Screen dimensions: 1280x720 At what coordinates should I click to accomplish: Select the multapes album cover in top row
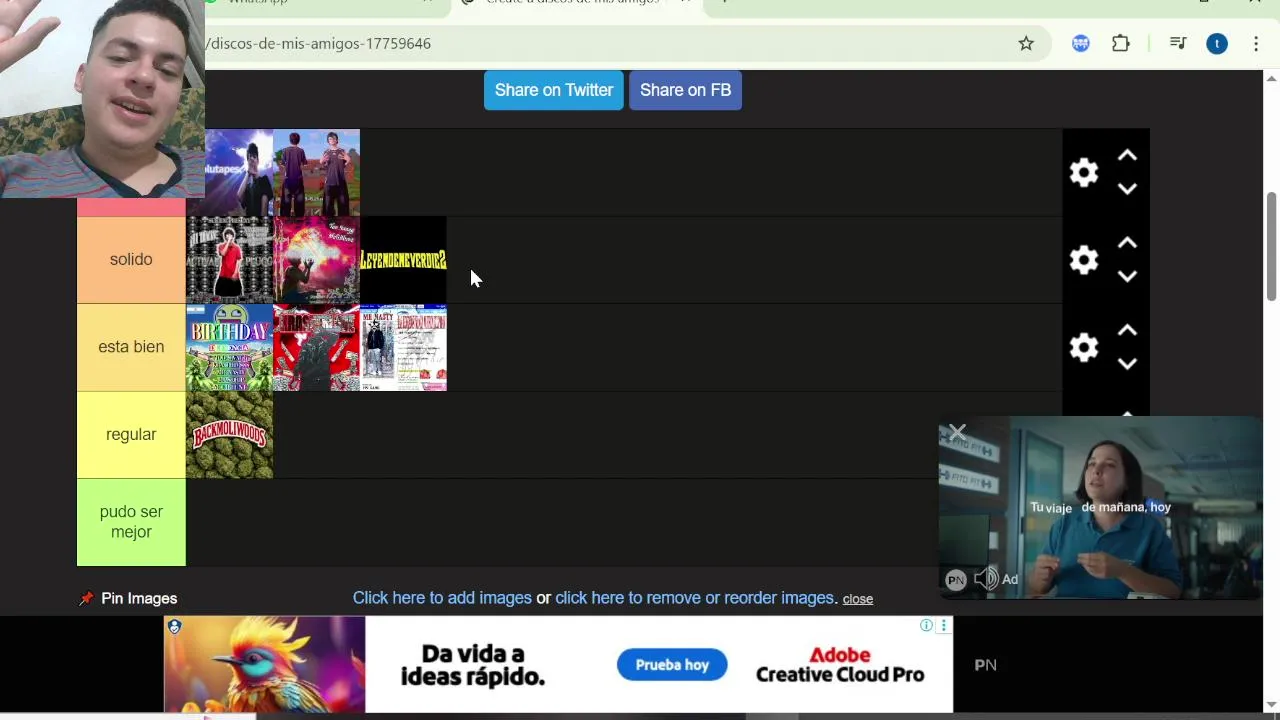click(239, 173)
